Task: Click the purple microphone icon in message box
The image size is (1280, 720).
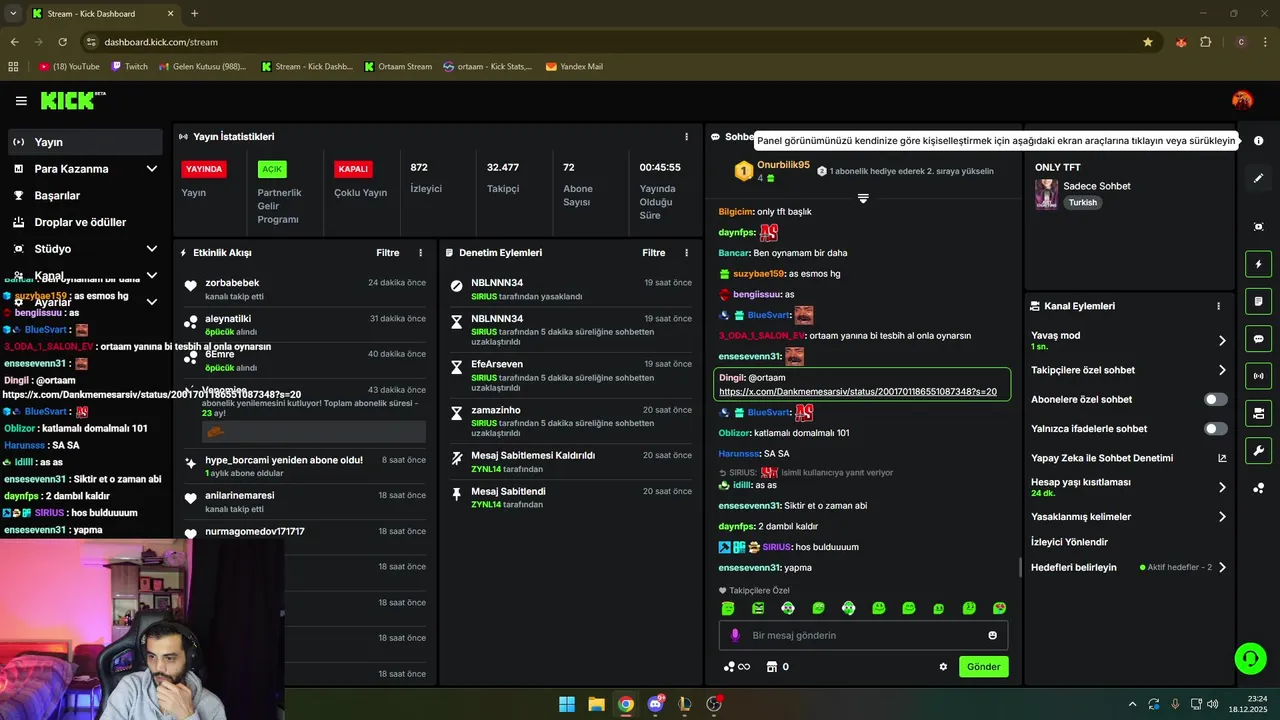Action: 735,635
